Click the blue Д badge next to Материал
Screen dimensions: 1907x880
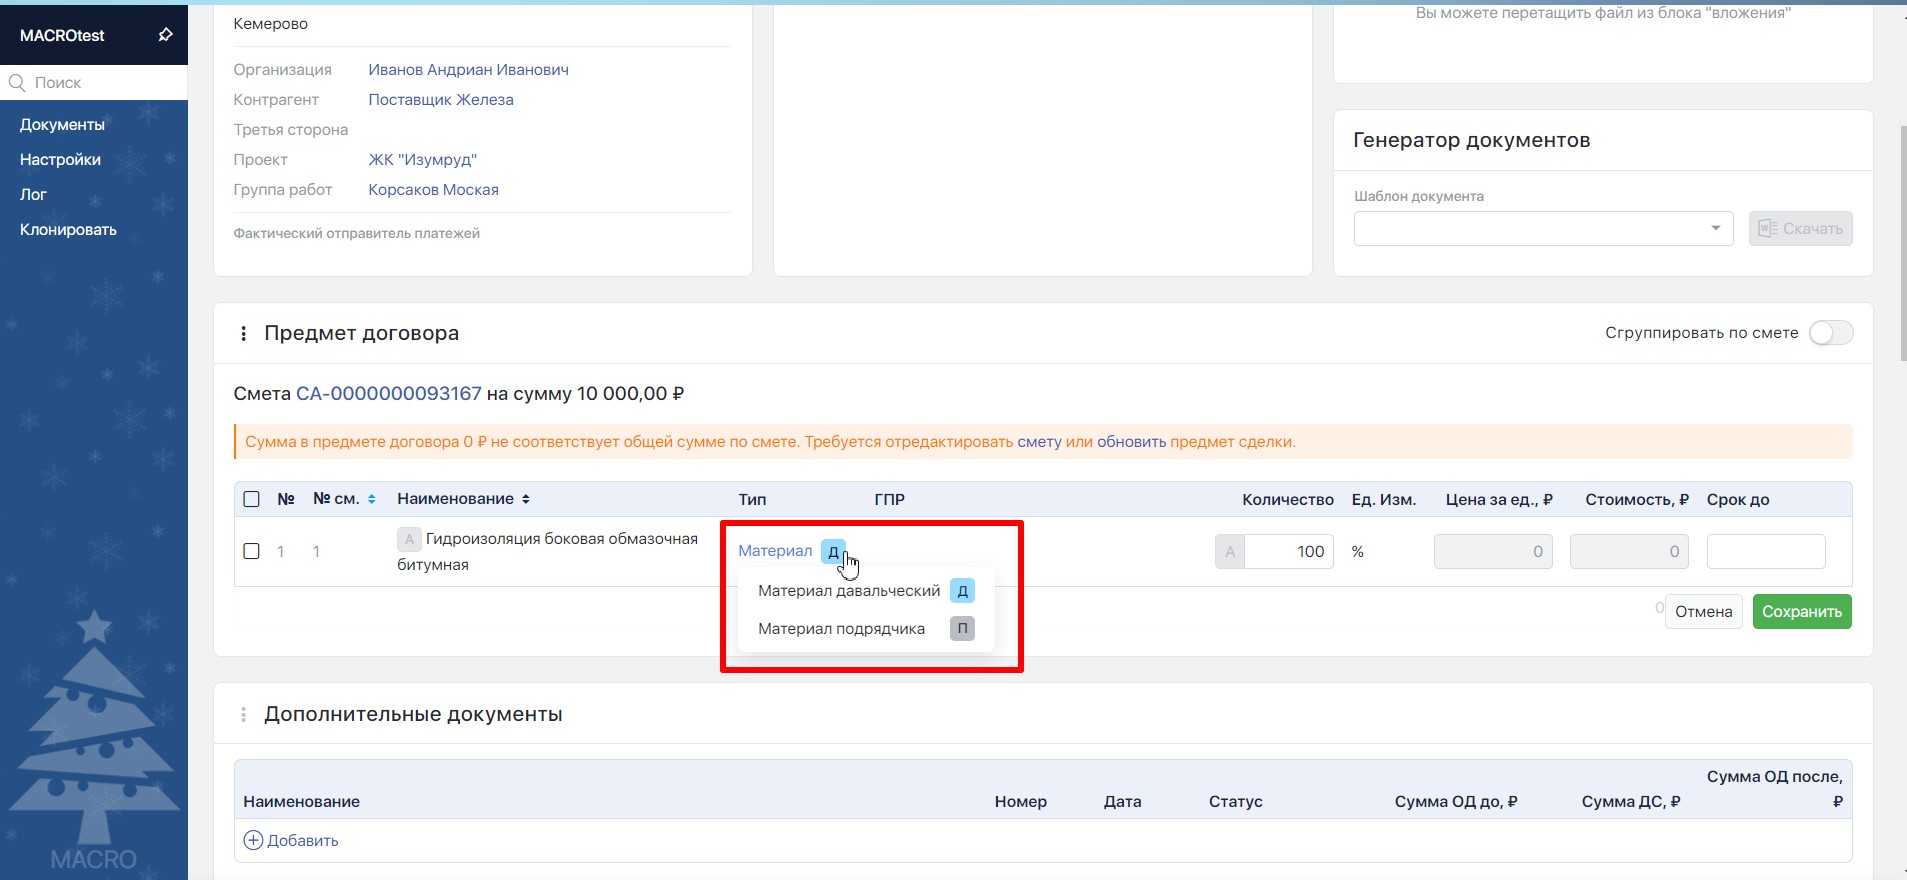833,552
